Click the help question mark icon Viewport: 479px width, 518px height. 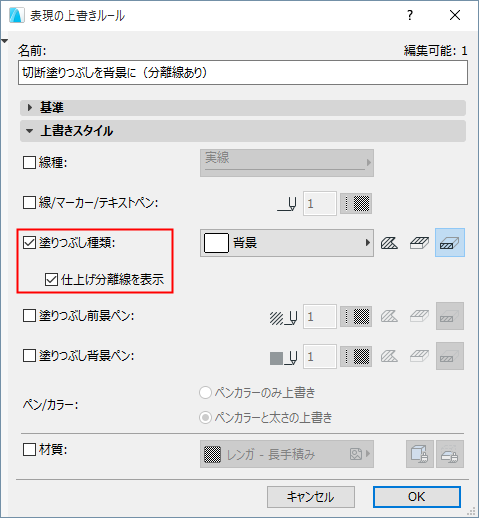[x=410, y=15]
